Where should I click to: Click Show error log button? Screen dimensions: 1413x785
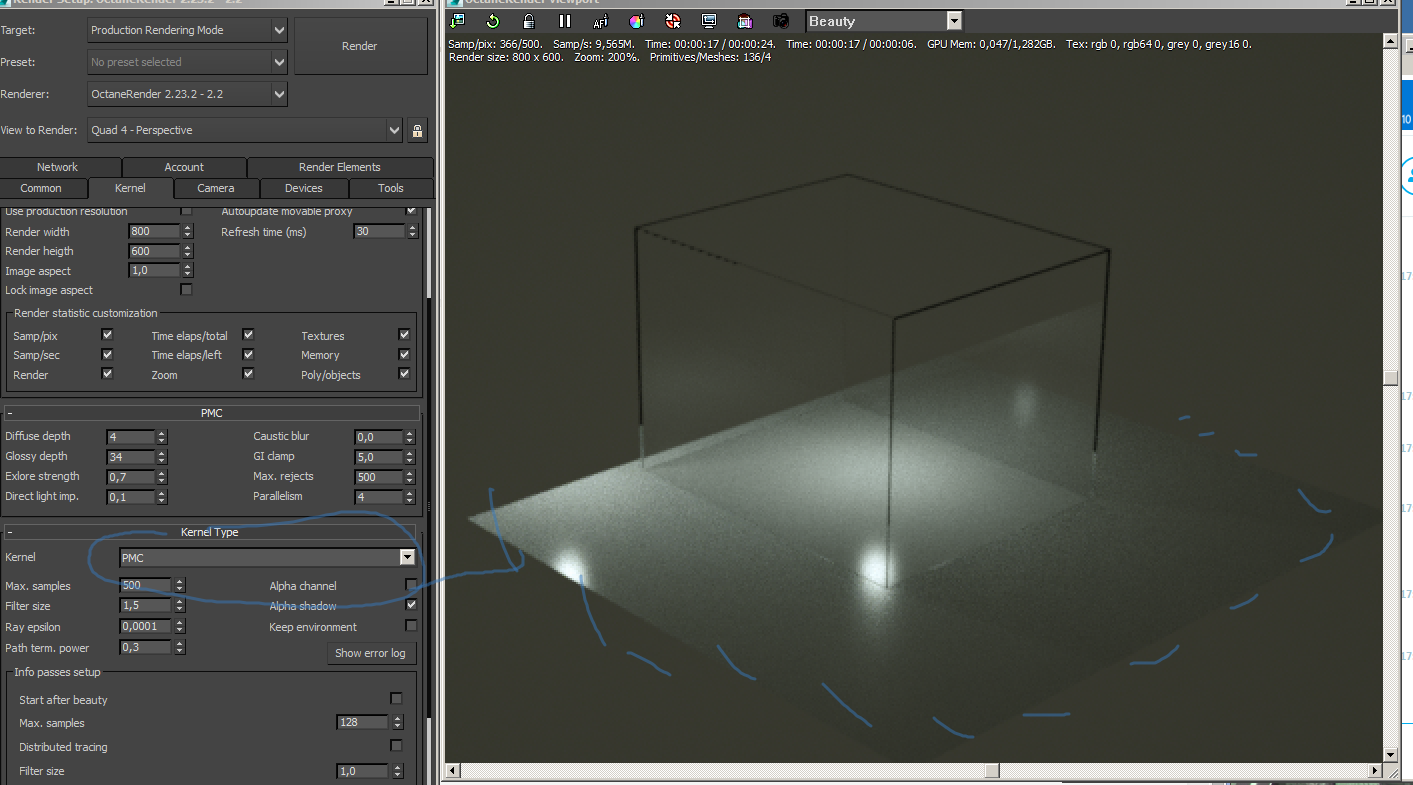coord(370,653)
